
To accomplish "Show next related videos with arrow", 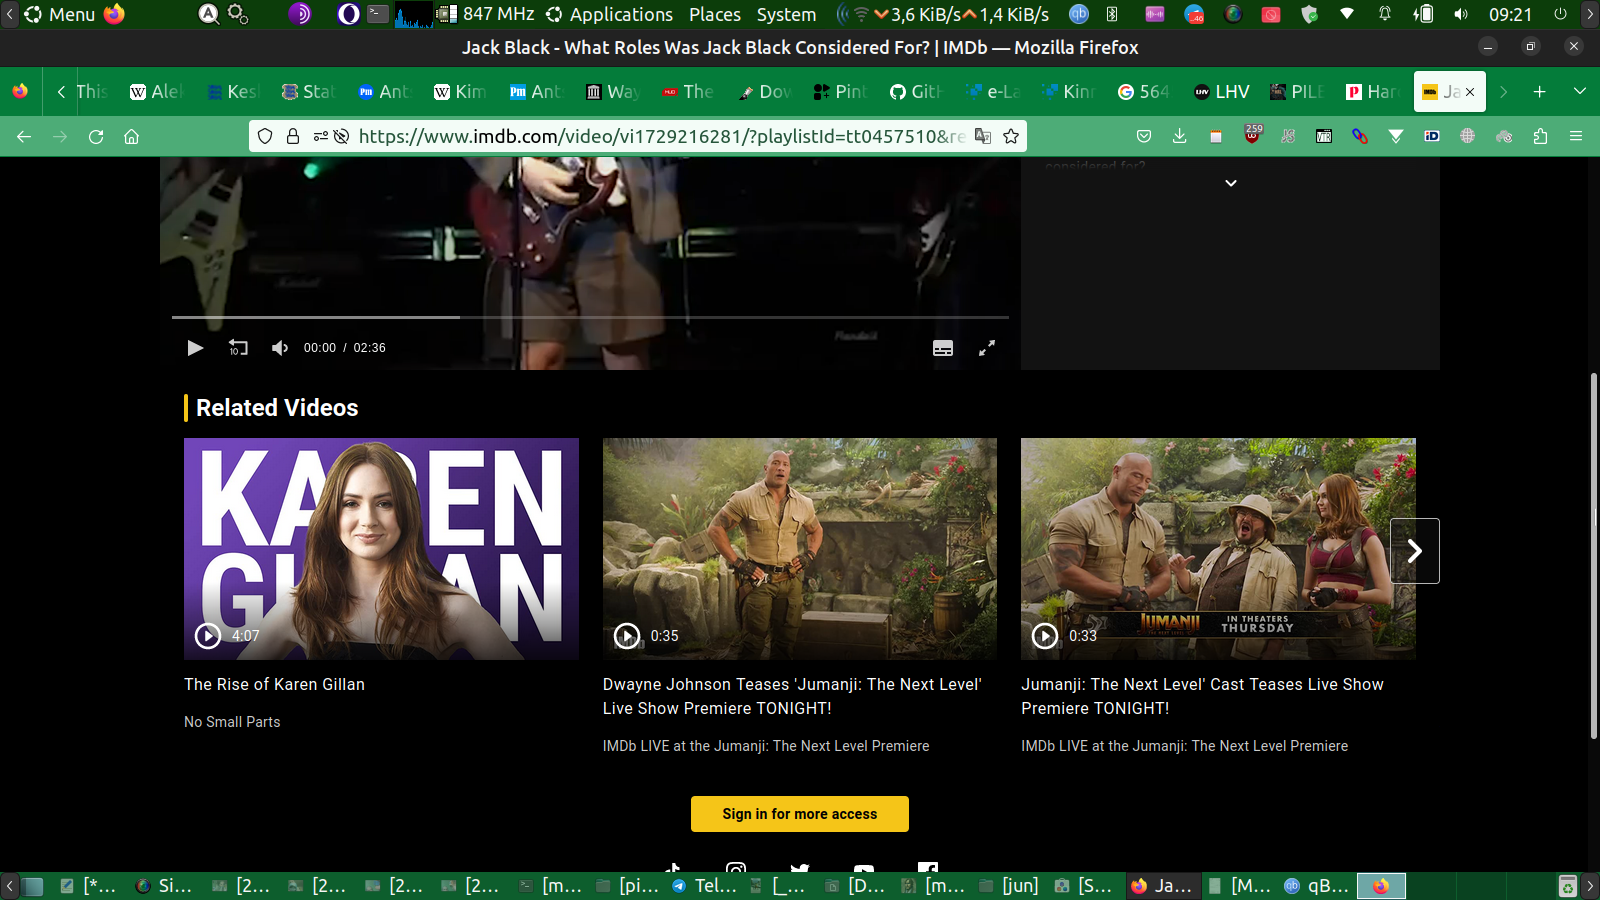I will tap(1414, 551).
